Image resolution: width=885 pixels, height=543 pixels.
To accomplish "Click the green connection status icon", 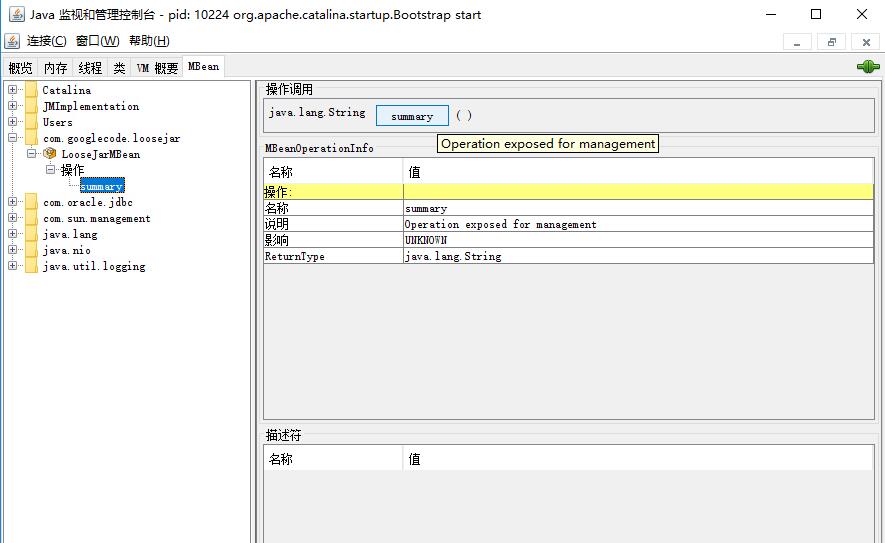I will (866, 67).
